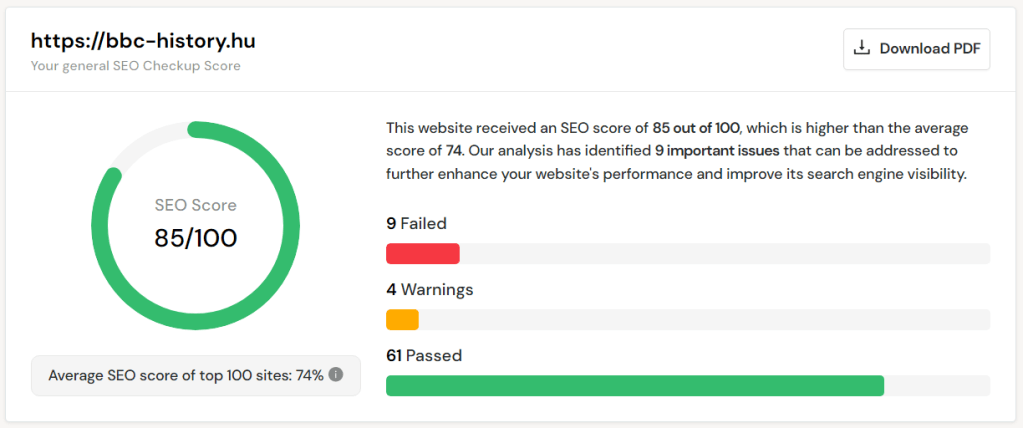Open the 4 Warnings label
This screenshot has width=1023, height=428.
pyautogui.click(x=429, y=290)
